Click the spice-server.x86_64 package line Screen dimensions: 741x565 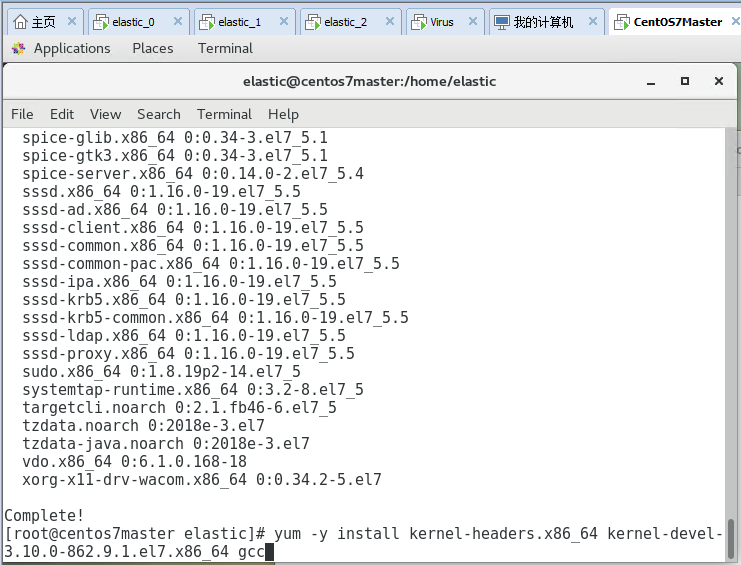pyautogui.click(x=193, y=173)
